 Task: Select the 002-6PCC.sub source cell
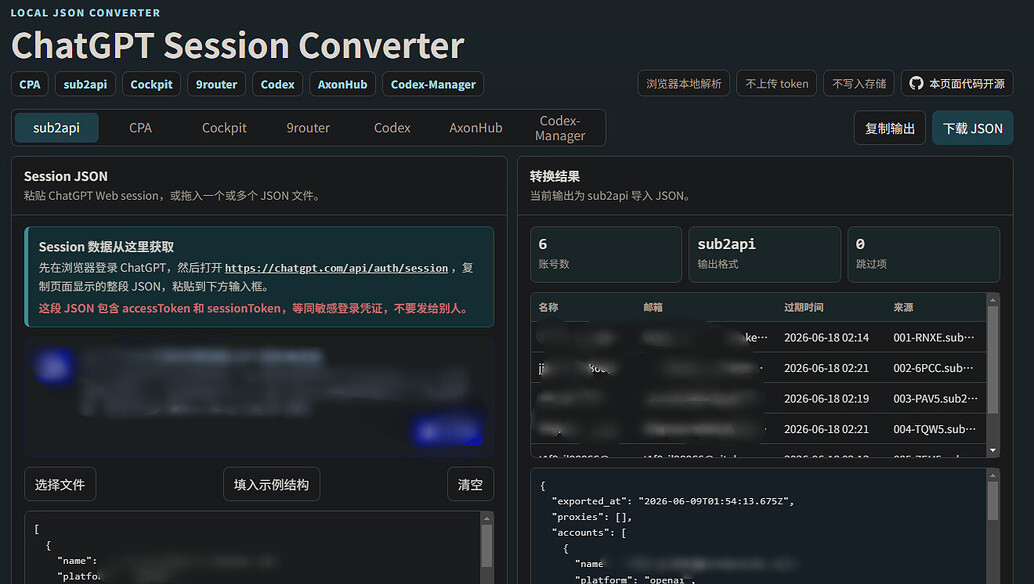(933, 368)
